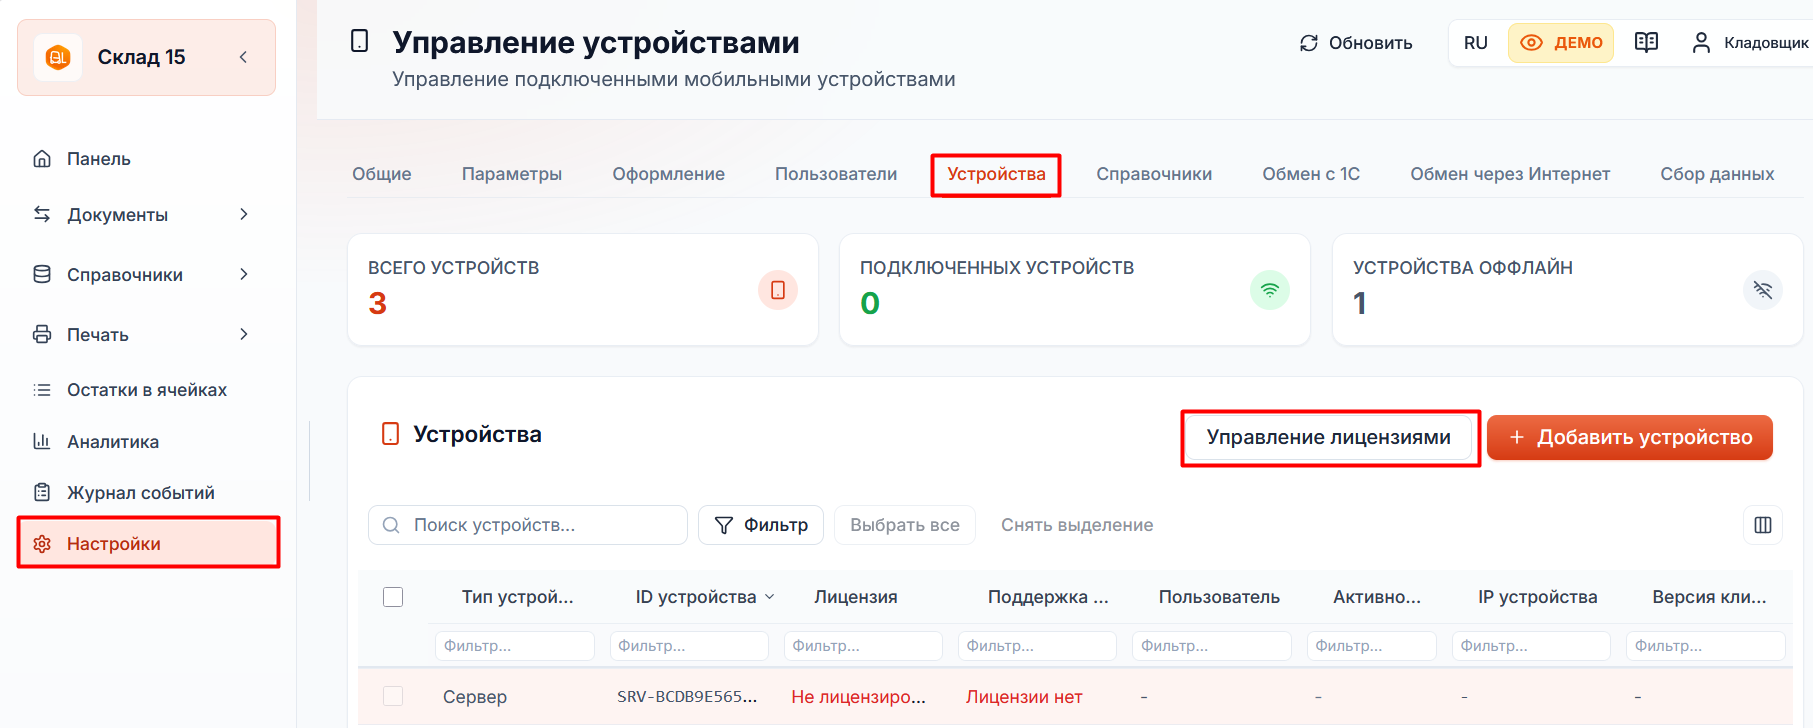Screen dimensions: 1813x728
Task: Click the Справочники database icon in sidebar
Action: click(x=42, y=274)
